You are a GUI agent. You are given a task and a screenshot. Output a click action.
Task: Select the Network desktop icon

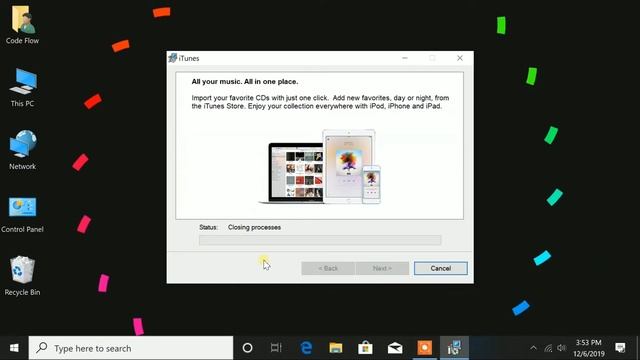coord(22,150)
